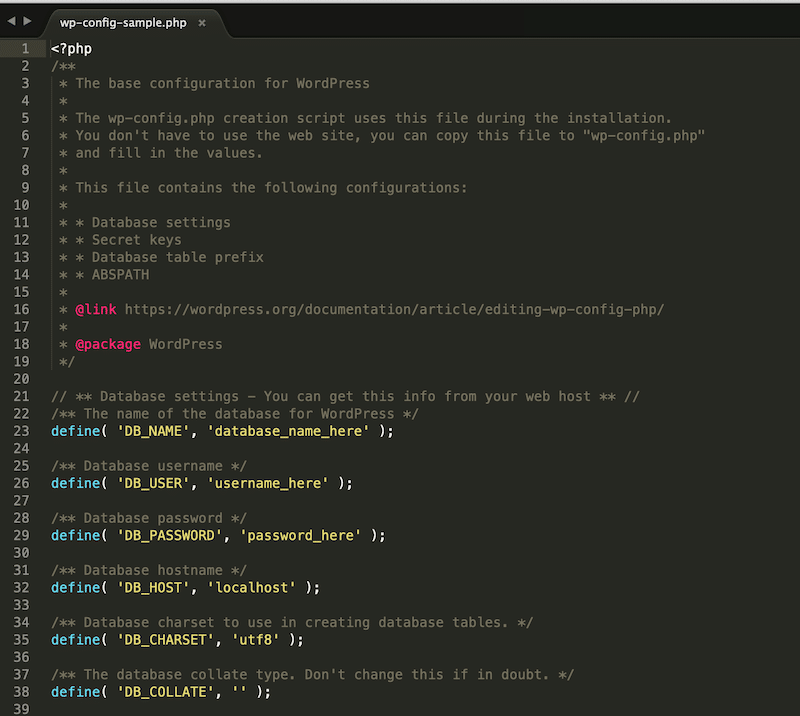Click the define keyword on line 32
This screenshot has height=716, width=800.
point(76,588)
